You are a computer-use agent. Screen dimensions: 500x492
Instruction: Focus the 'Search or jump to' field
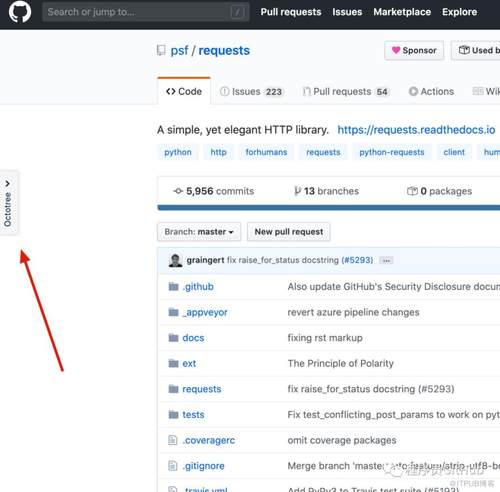[146, 12]
